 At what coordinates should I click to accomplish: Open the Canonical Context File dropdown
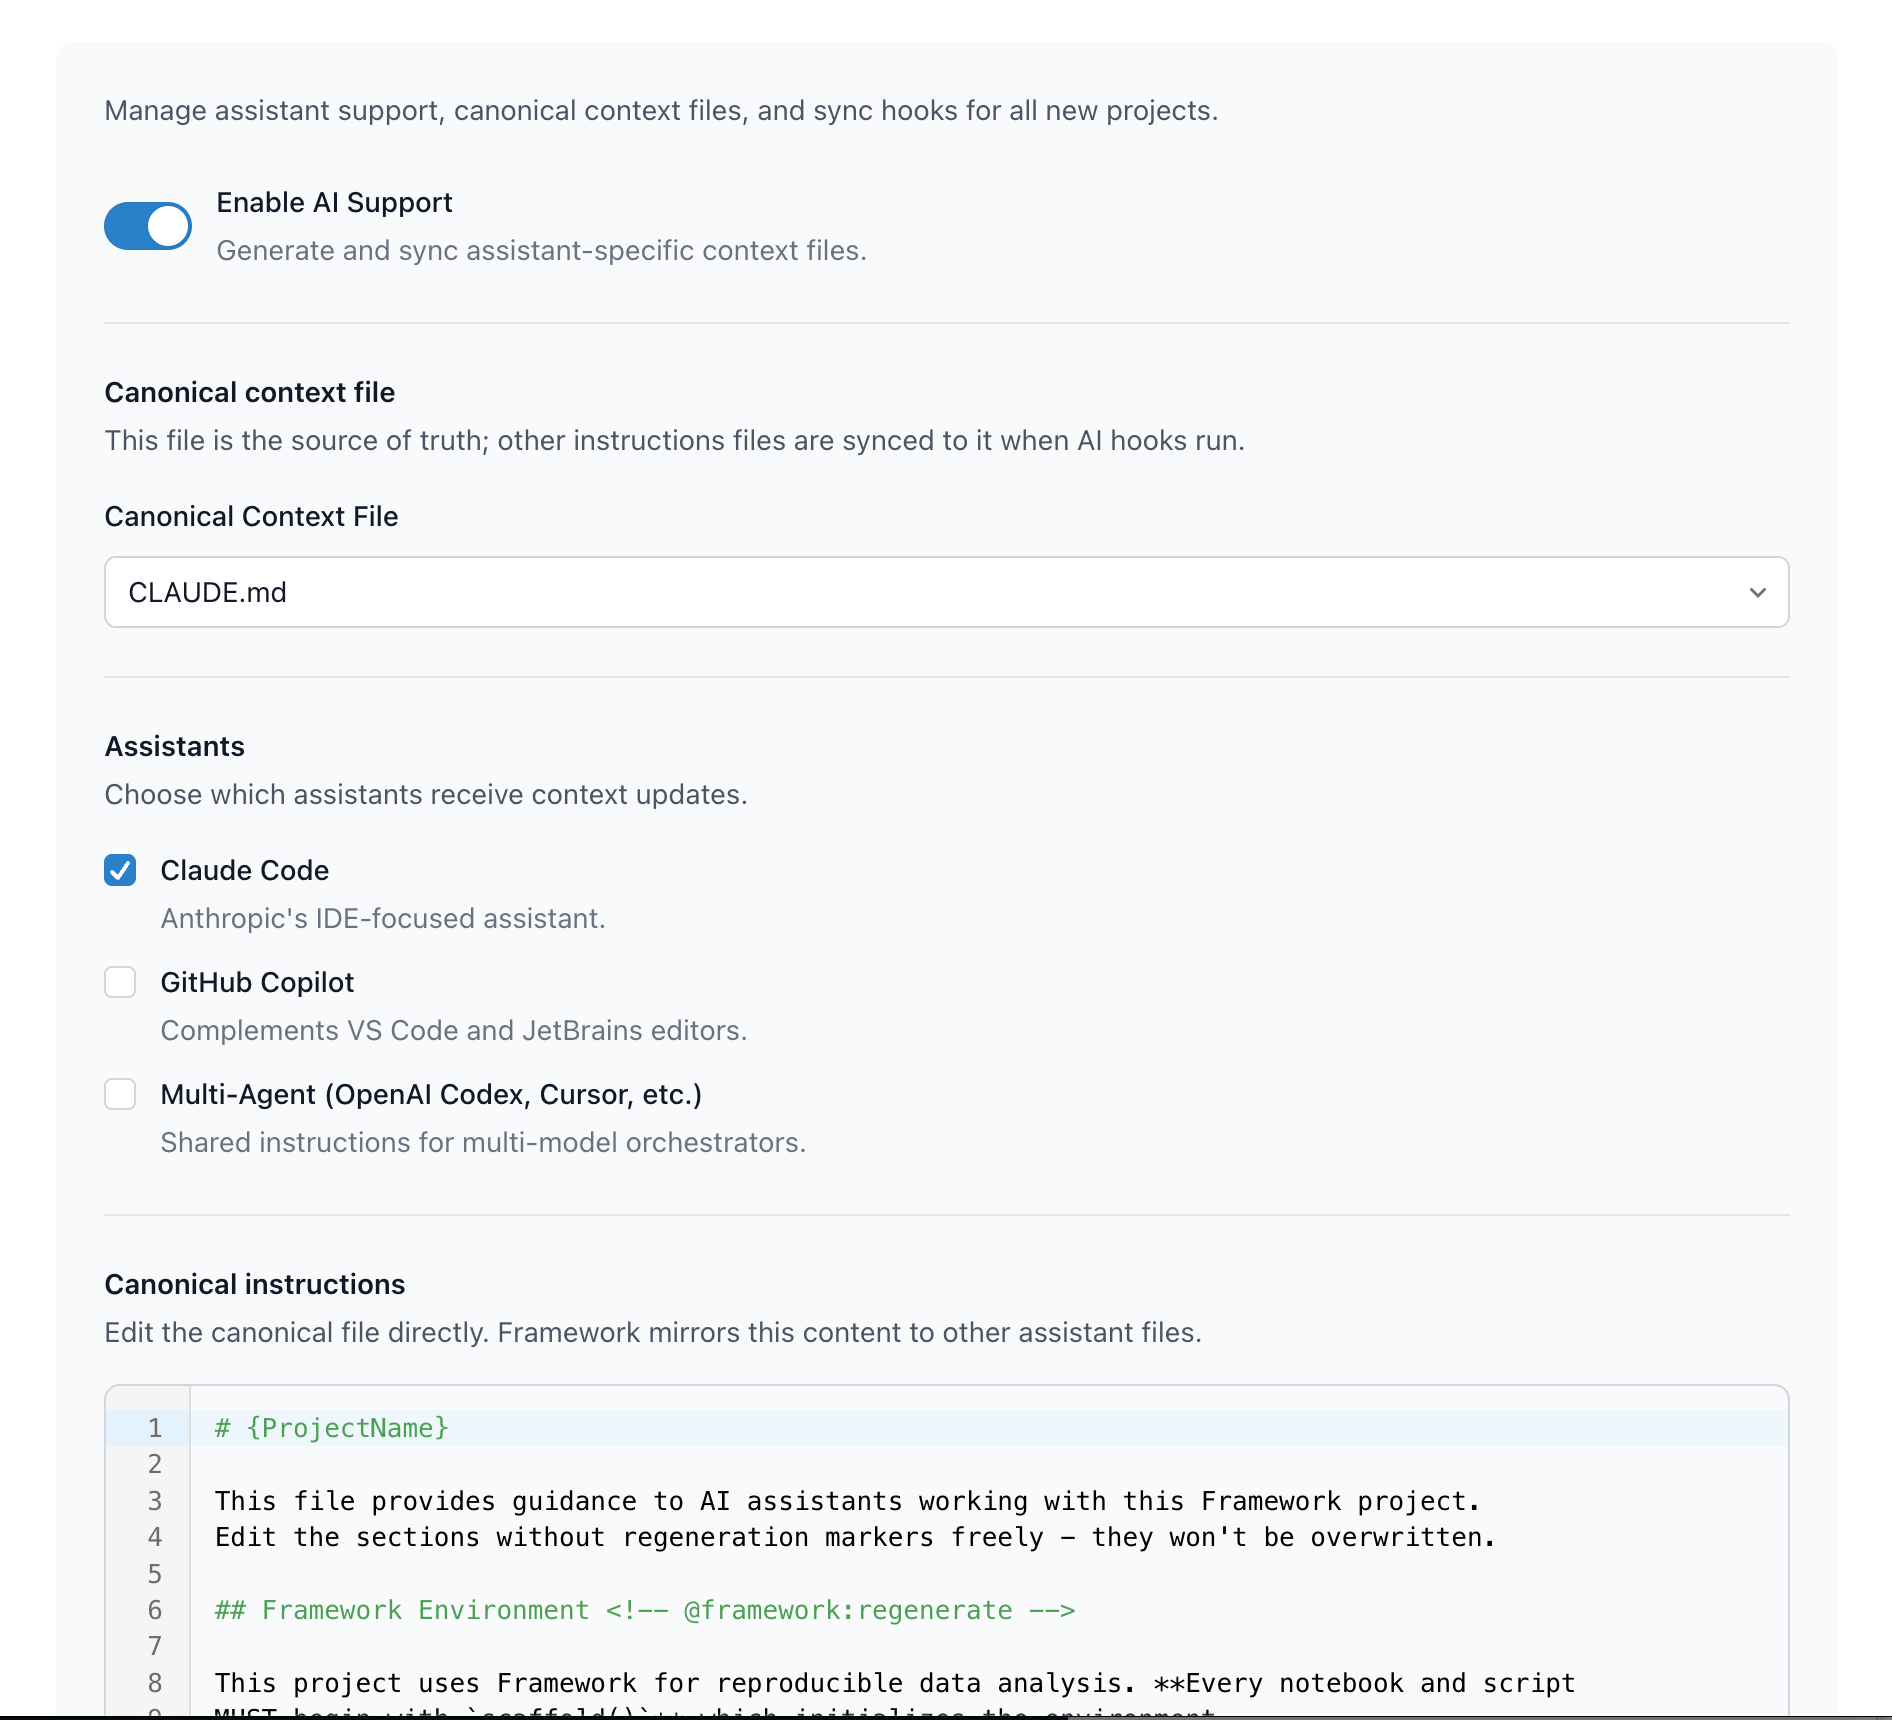point(945,592)
